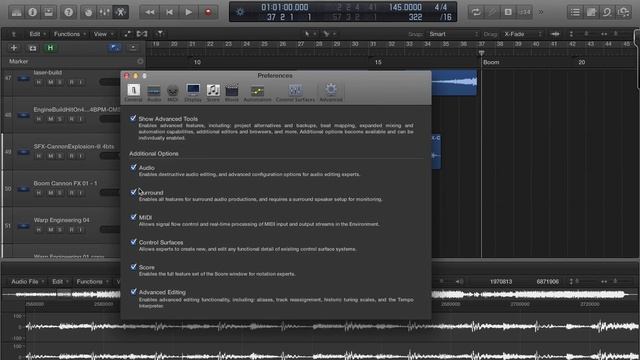Toggle the Toolbar button in control bar
This screenshot has width=640, height=360.
[x=49, y=12]
